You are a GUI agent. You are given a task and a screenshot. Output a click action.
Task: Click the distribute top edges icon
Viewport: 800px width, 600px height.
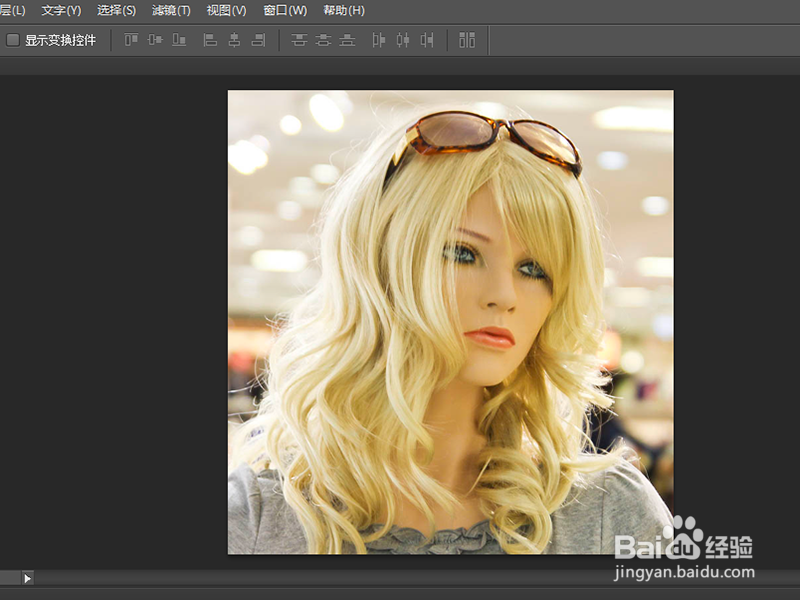pyautogui.click(x=299, y=39)
